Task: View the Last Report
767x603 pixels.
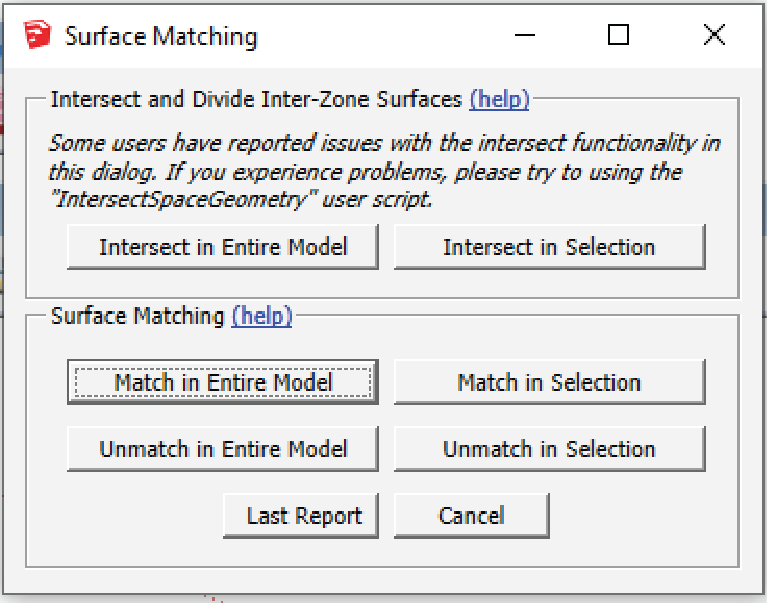Action: point(304,516)
